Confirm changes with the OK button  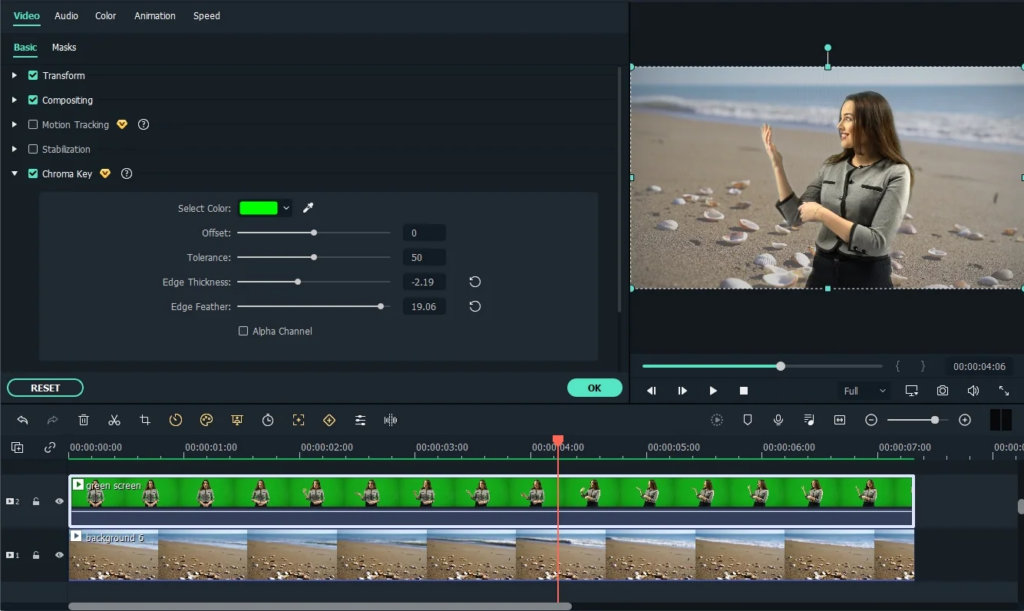[594, 386]
